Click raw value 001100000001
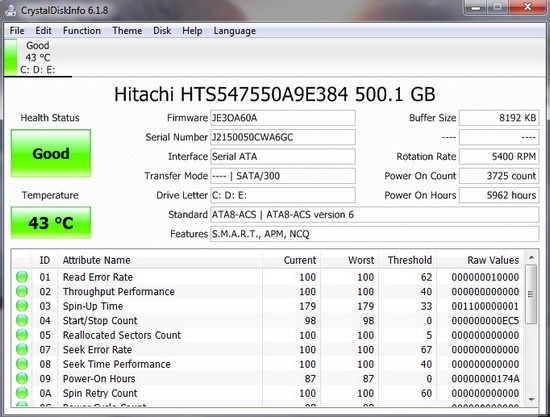The width and height of the screenshot is (550, 417). 485,306
